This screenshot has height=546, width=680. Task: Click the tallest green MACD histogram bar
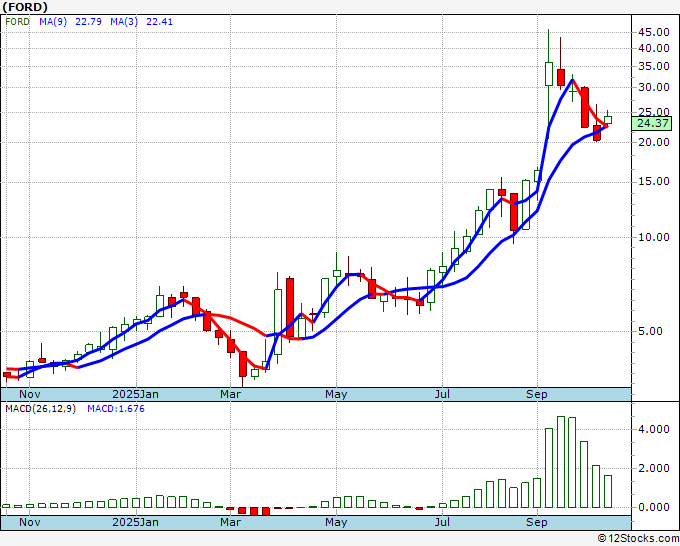[x=561, y=462]
